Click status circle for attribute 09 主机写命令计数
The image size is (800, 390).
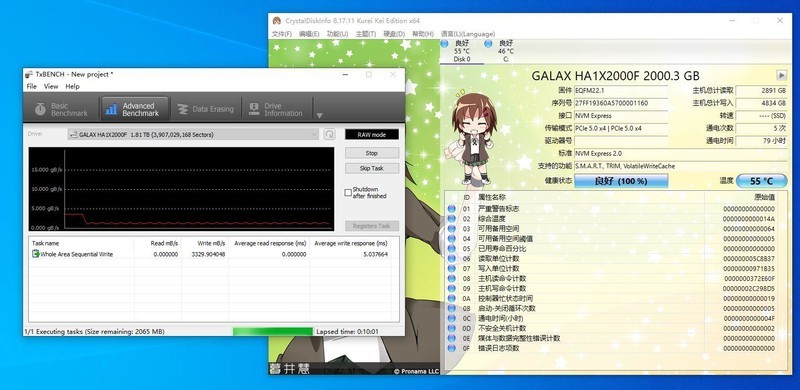pos(452,288)
